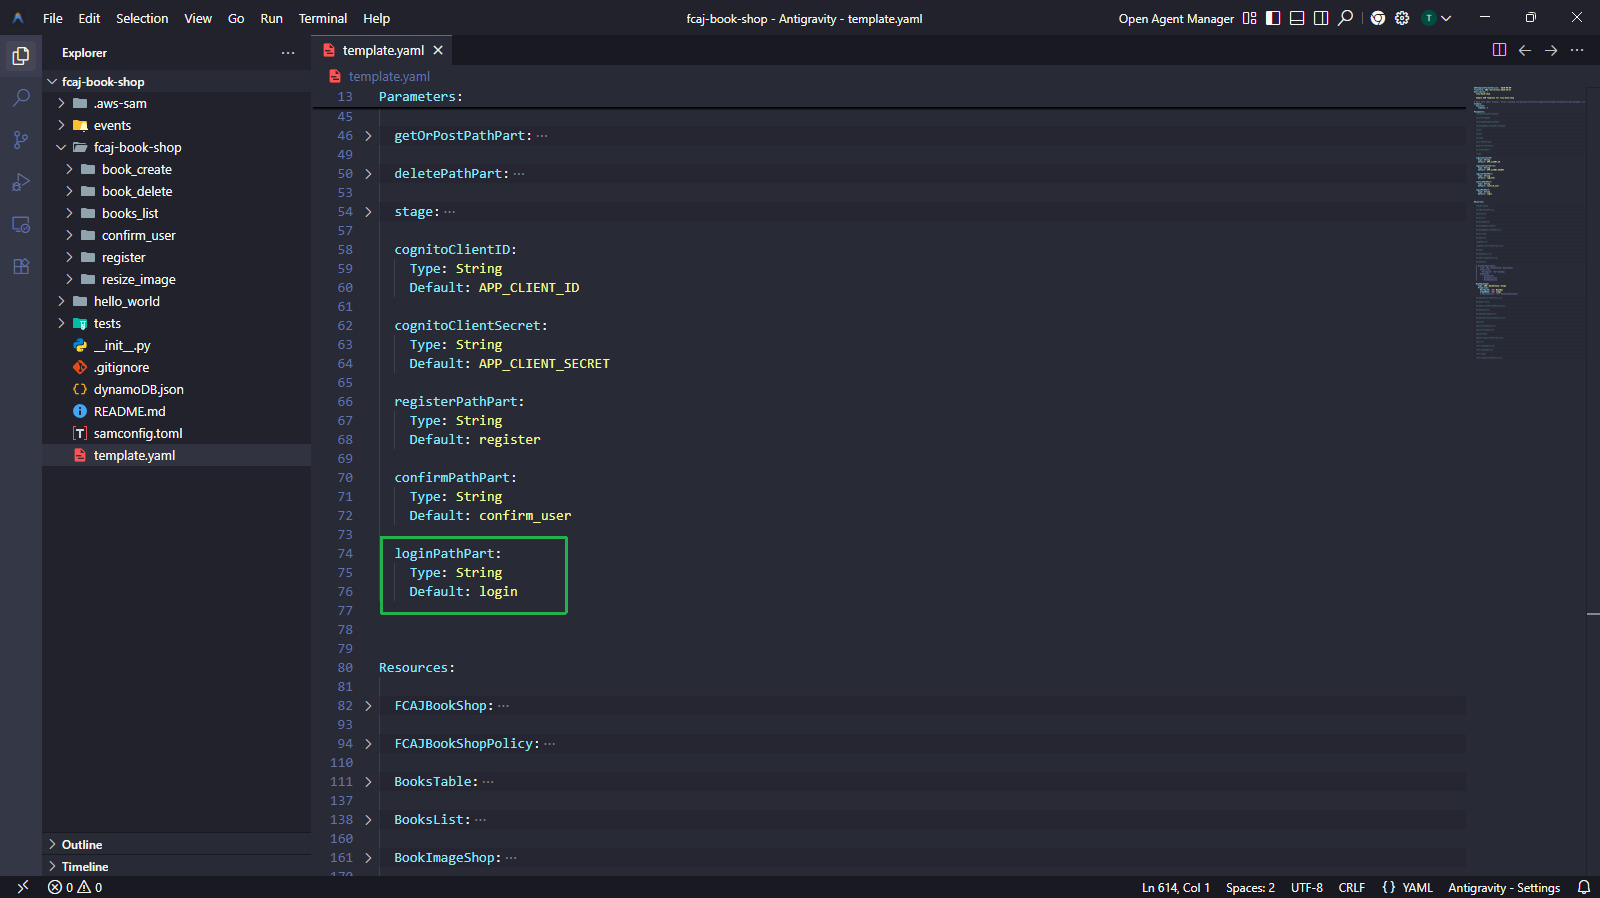Toggle bottom panel visibility
Viewport: 1600px width, 898px height.
pyautogui.click(x=1297, y=18)
